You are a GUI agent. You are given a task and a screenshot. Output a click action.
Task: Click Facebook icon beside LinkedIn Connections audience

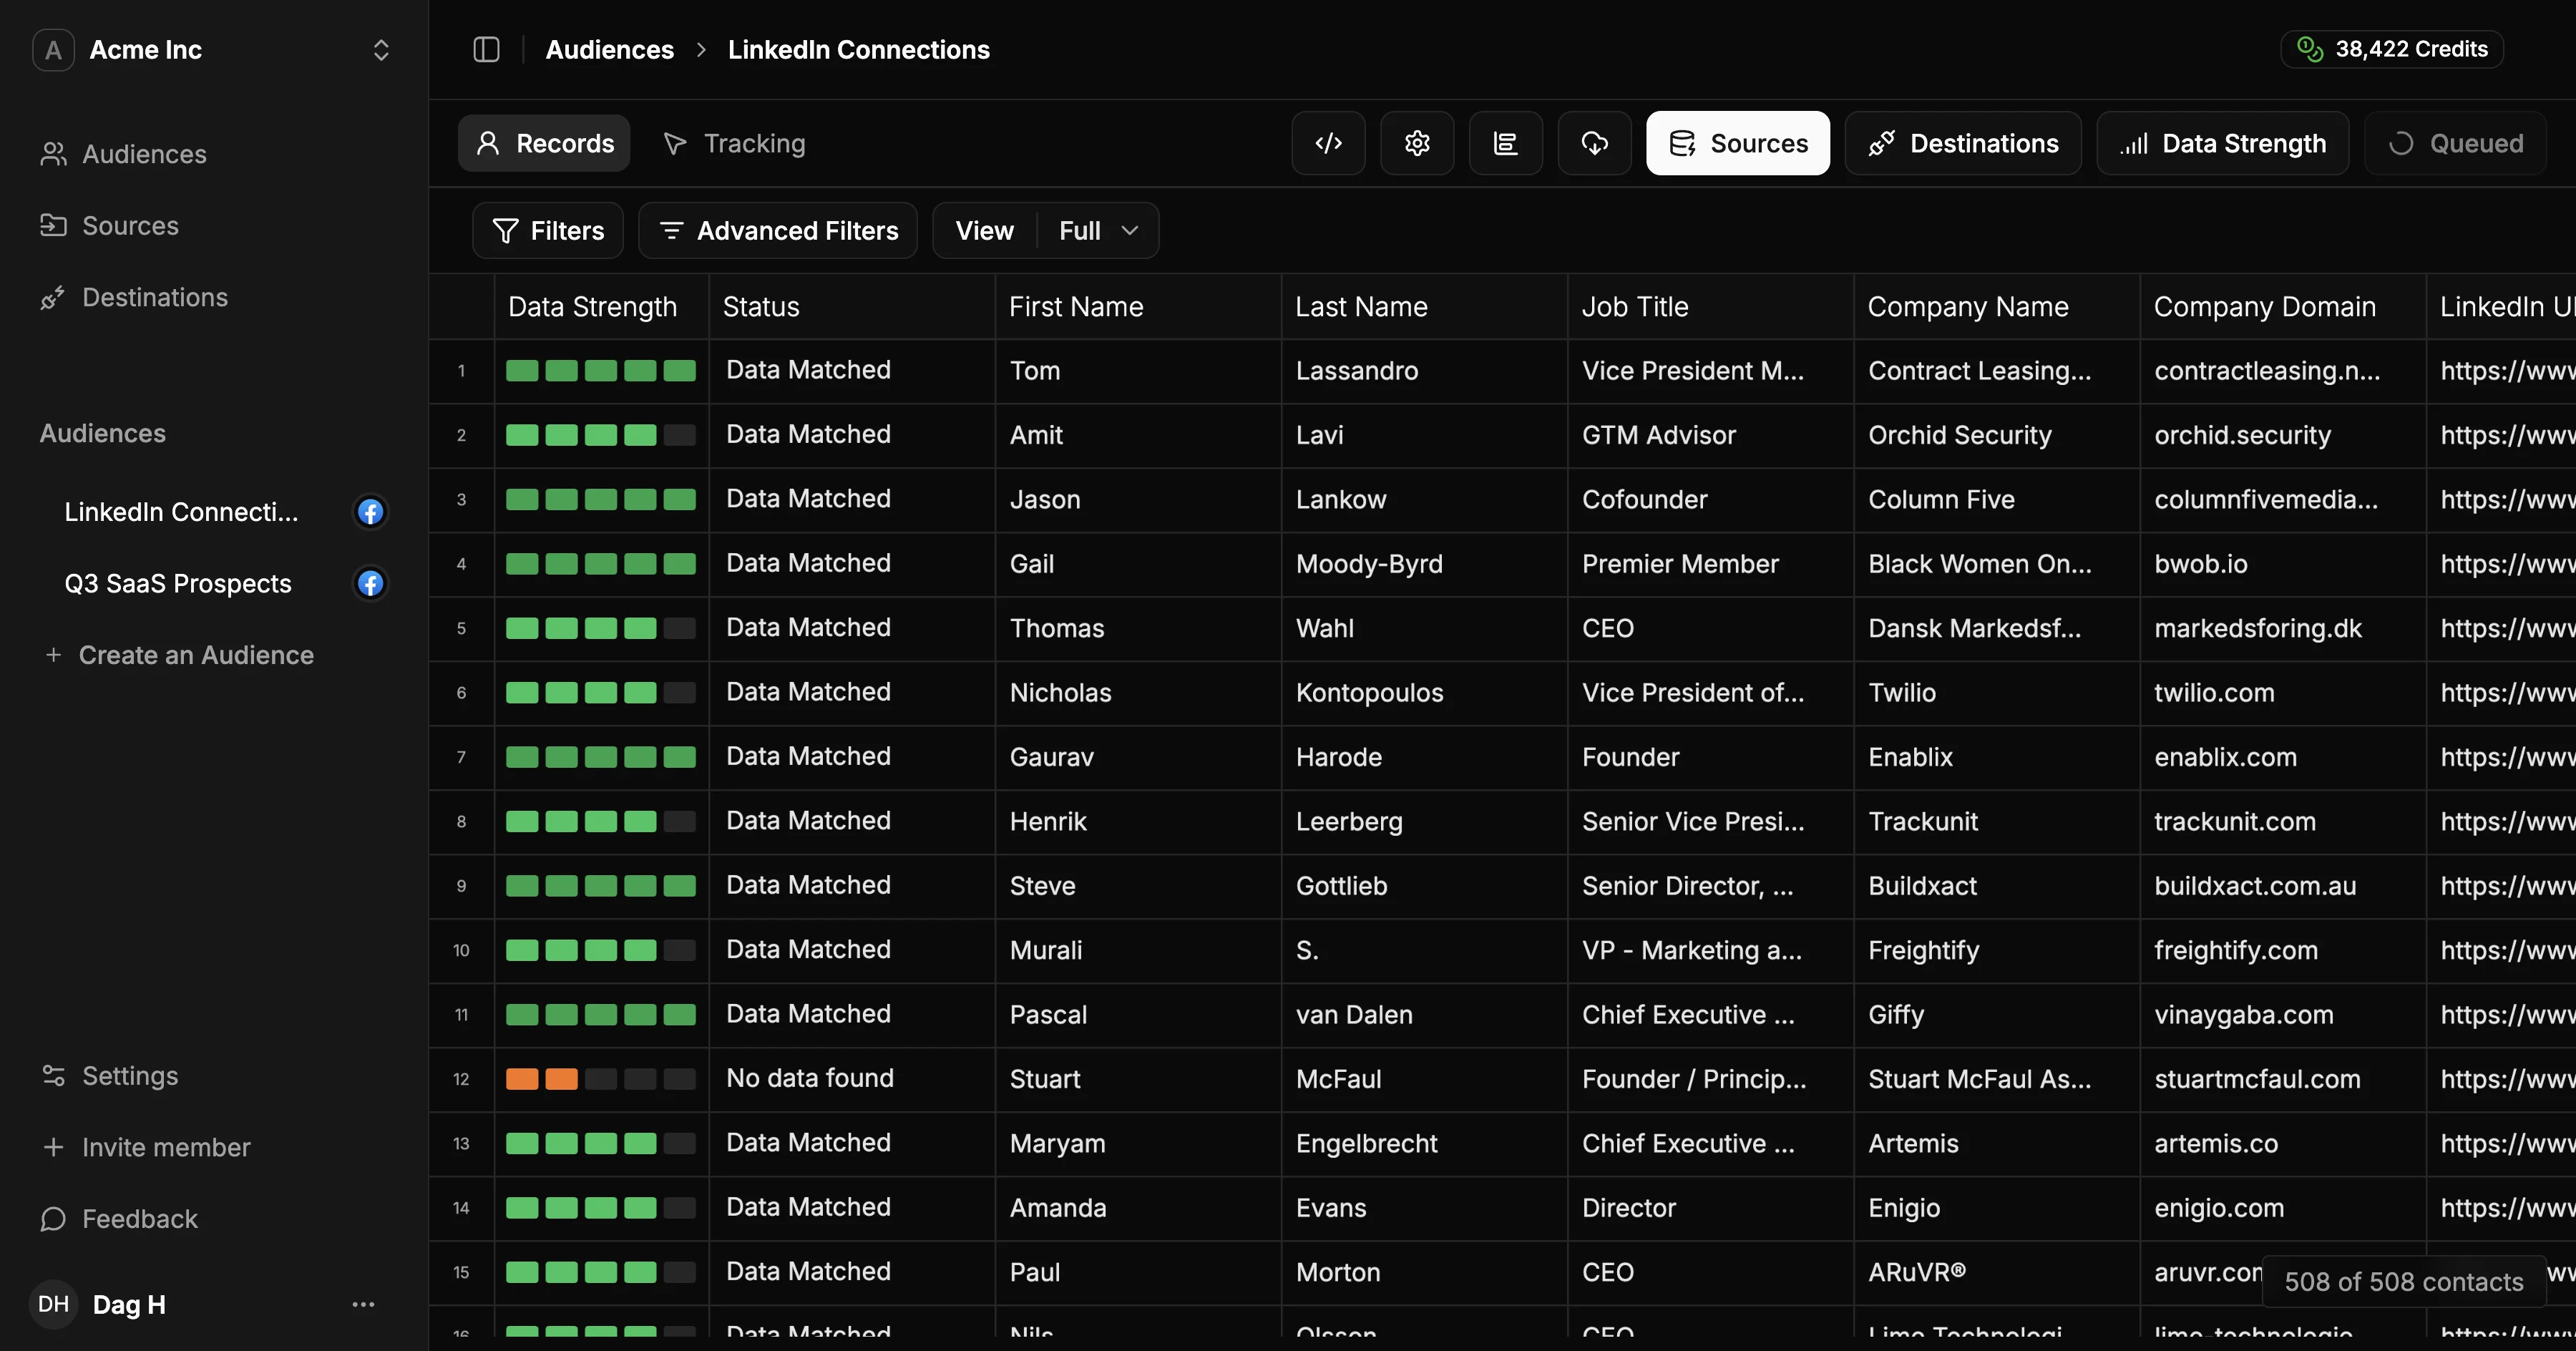pos(371,512)
